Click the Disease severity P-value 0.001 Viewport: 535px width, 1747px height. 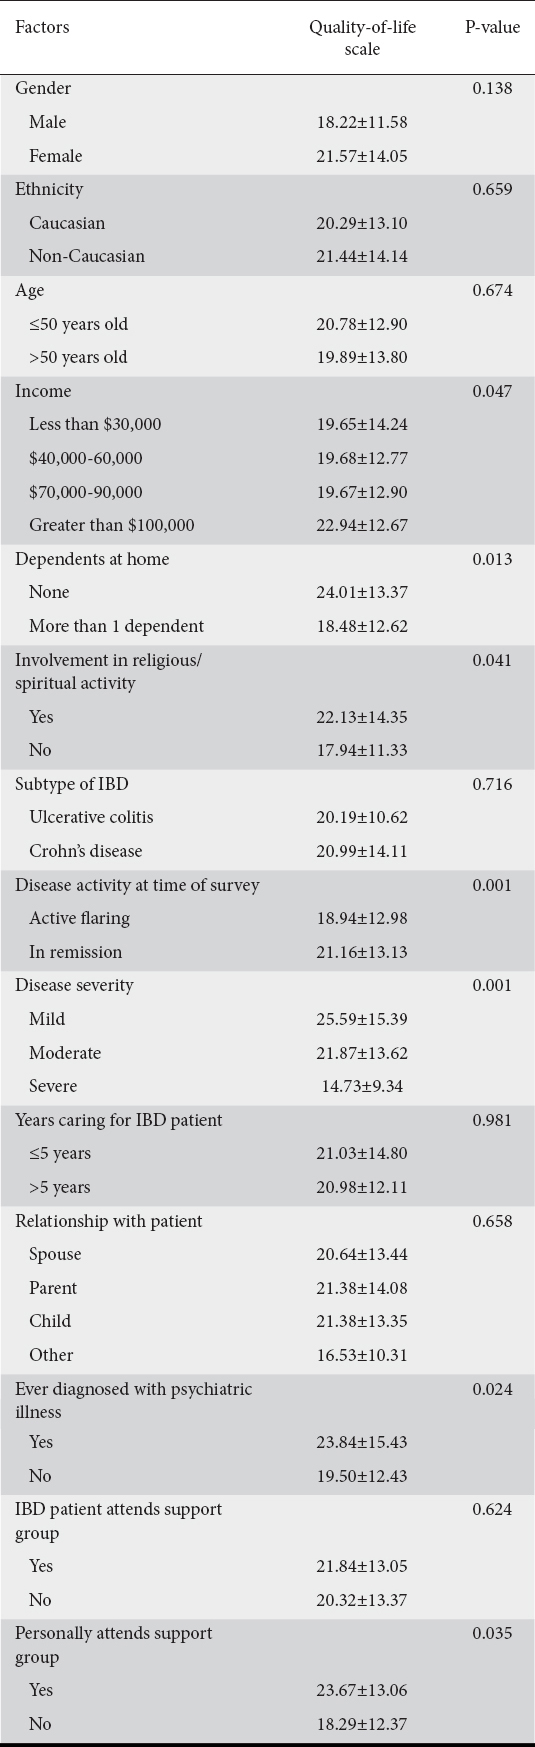click(x=492, y=985)
